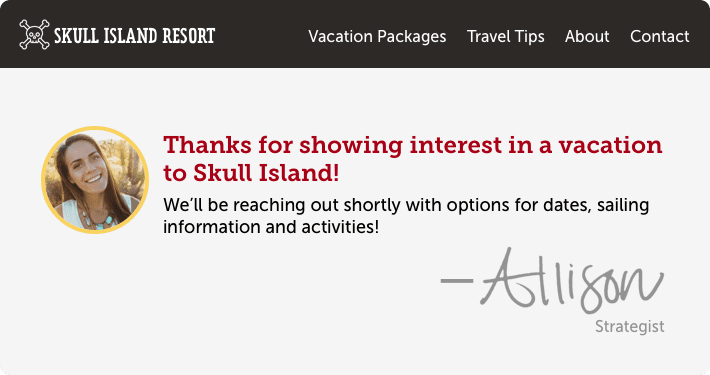Click Allison's circular profile photo
Screen dimensions: 710x375
tap(95, 180)
